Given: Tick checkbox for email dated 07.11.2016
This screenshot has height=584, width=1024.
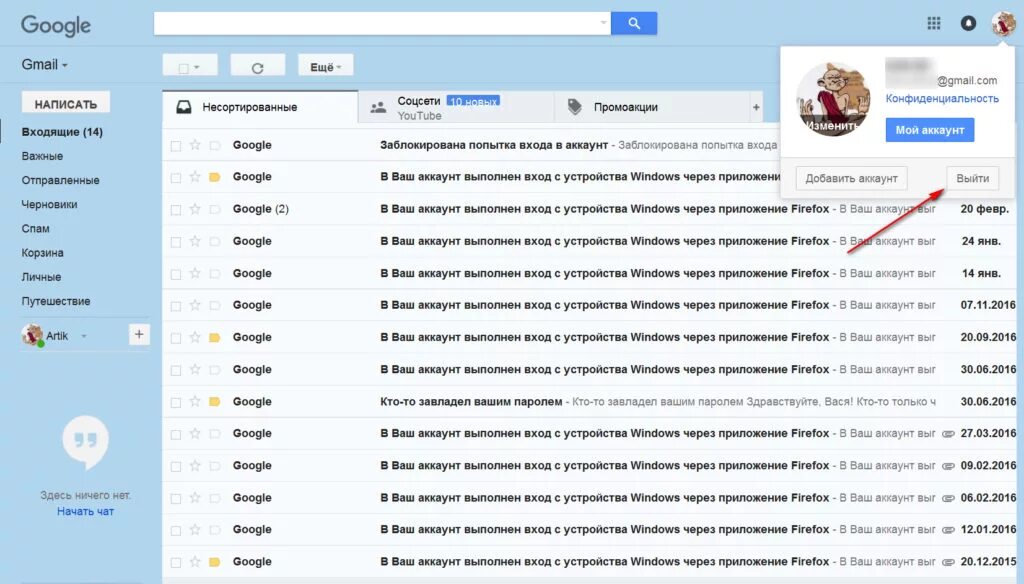Looking at the screenshot, I should 176,306.
